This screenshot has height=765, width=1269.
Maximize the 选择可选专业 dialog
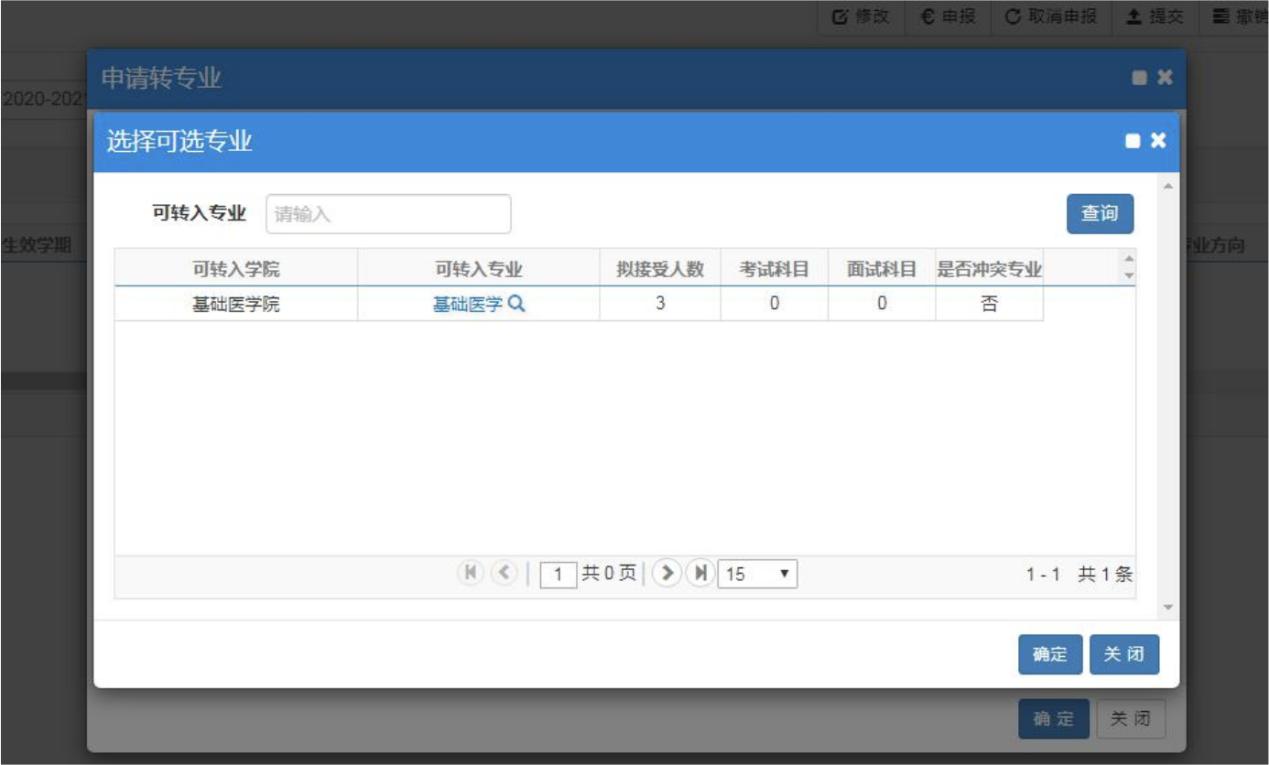point(1133,141)
